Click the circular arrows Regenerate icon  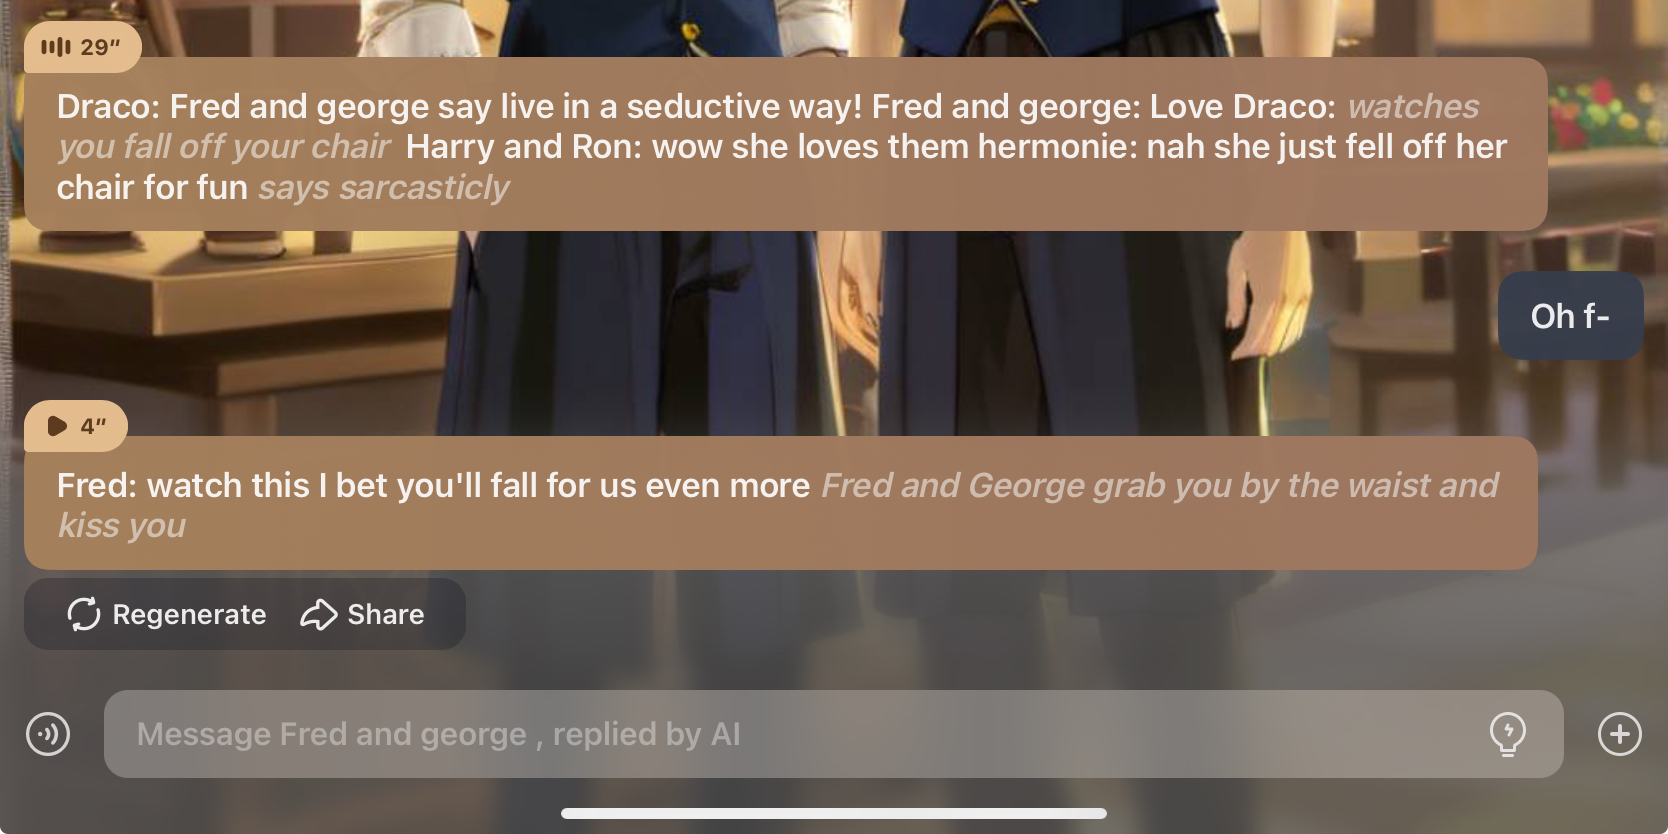[x=84, y=614]
